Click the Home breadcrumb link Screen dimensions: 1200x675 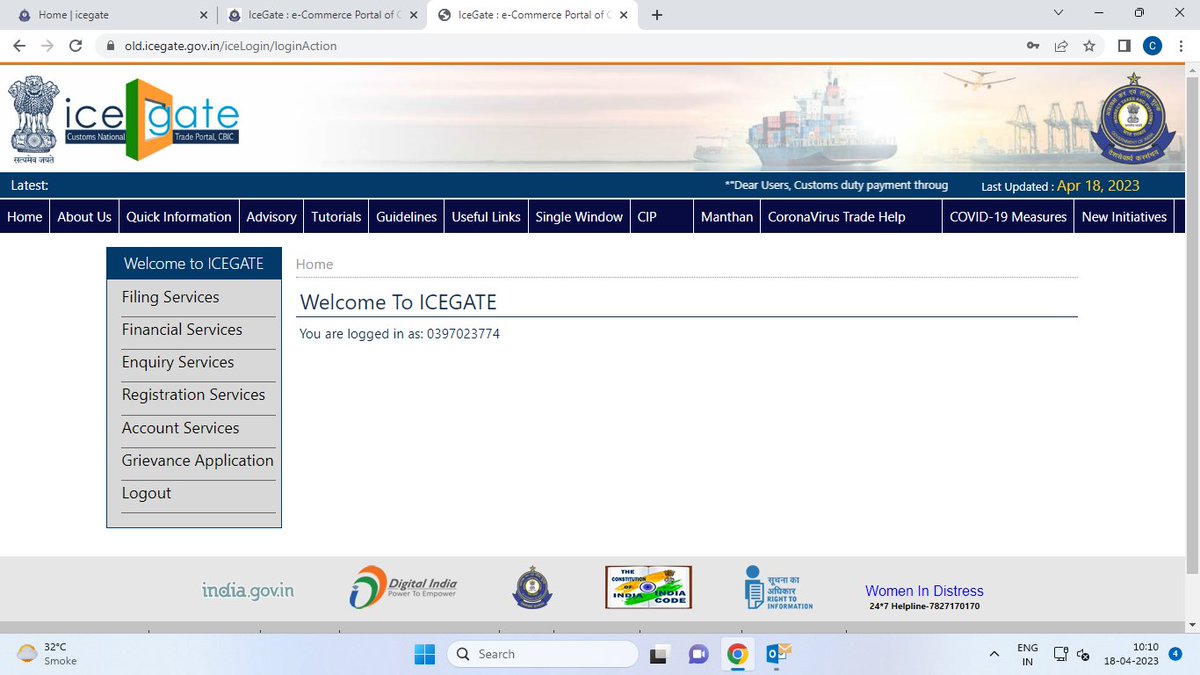click(x=314, y=264)
